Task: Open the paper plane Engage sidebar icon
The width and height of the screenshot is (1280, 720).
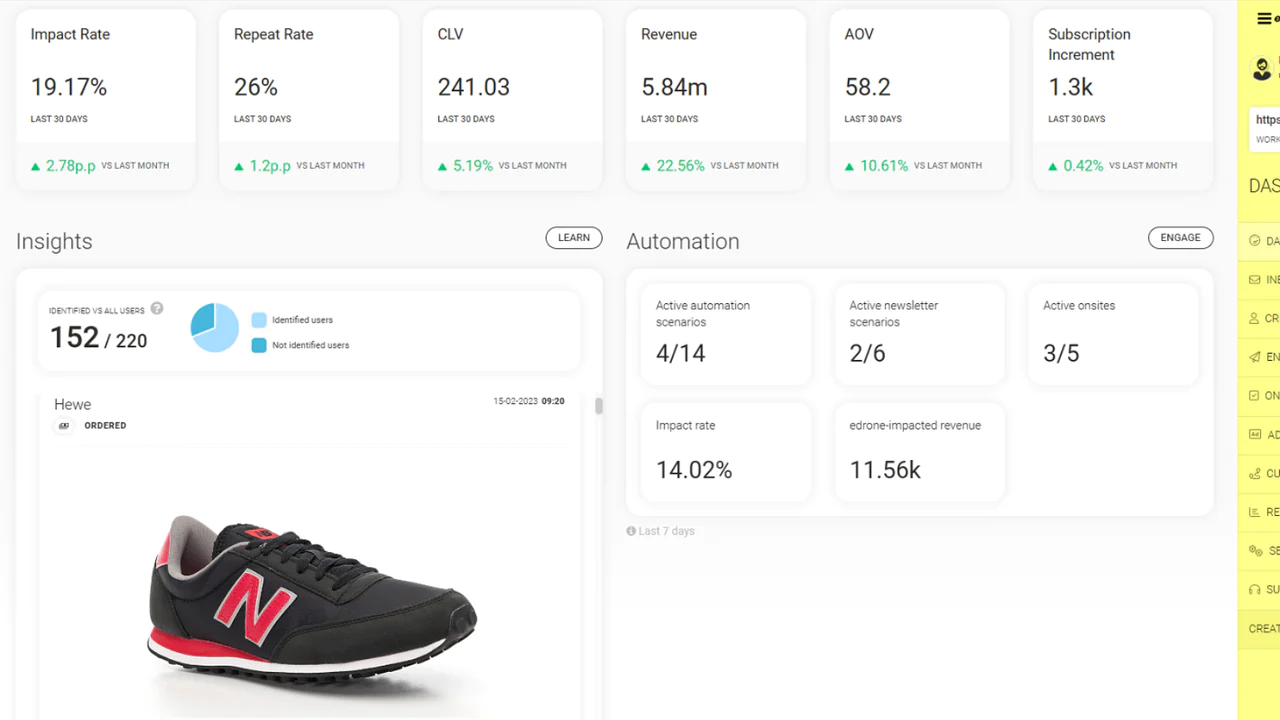Action: (1255, 357)
